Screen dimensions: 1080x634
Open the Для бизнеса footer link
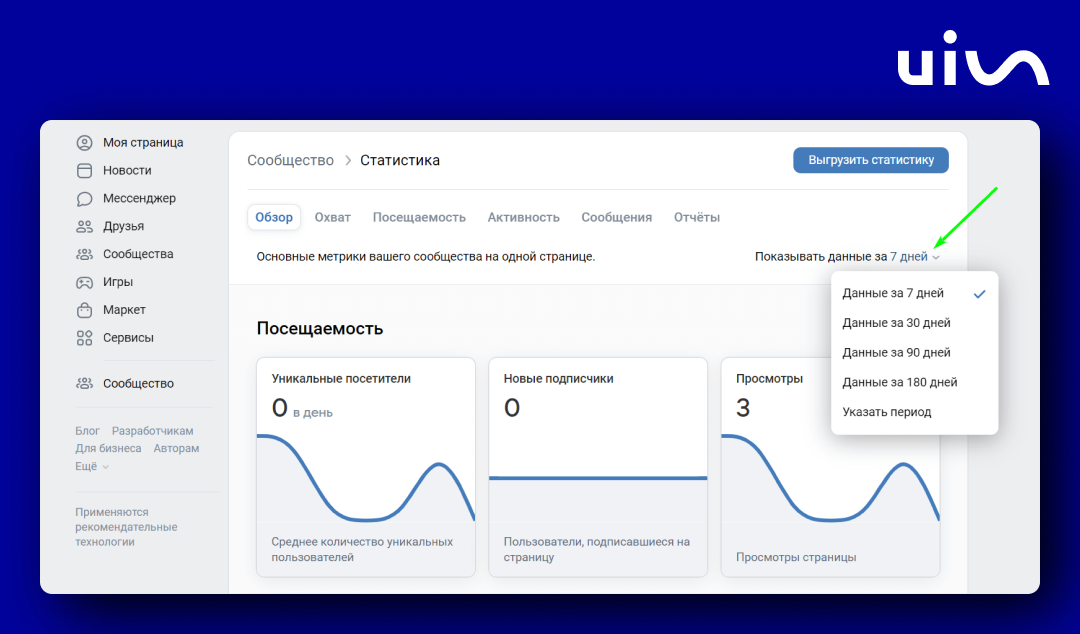(108, 448)
